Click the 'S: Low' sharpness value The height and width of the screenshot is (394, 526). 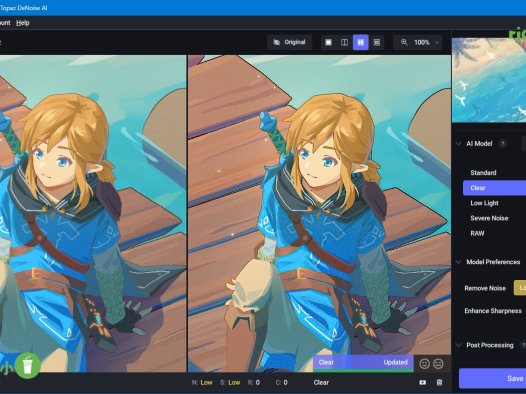230,382
